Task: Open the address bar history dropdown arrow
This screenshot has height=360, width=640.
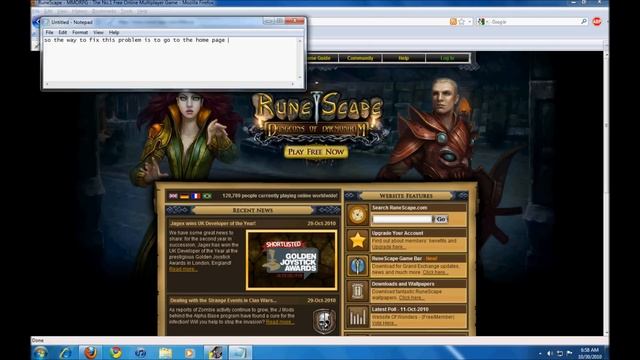Action: coord(470,22)
